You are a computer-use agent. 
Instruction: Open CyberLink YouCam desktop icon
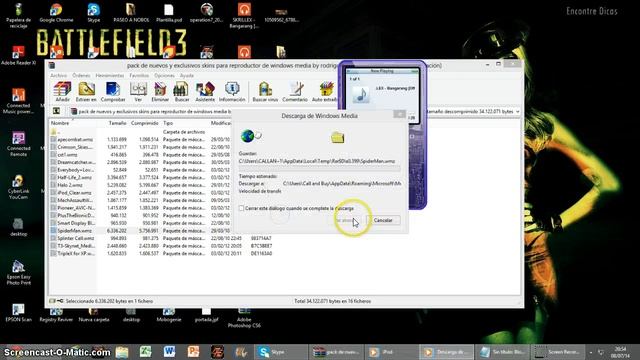(x=18, y=187)
